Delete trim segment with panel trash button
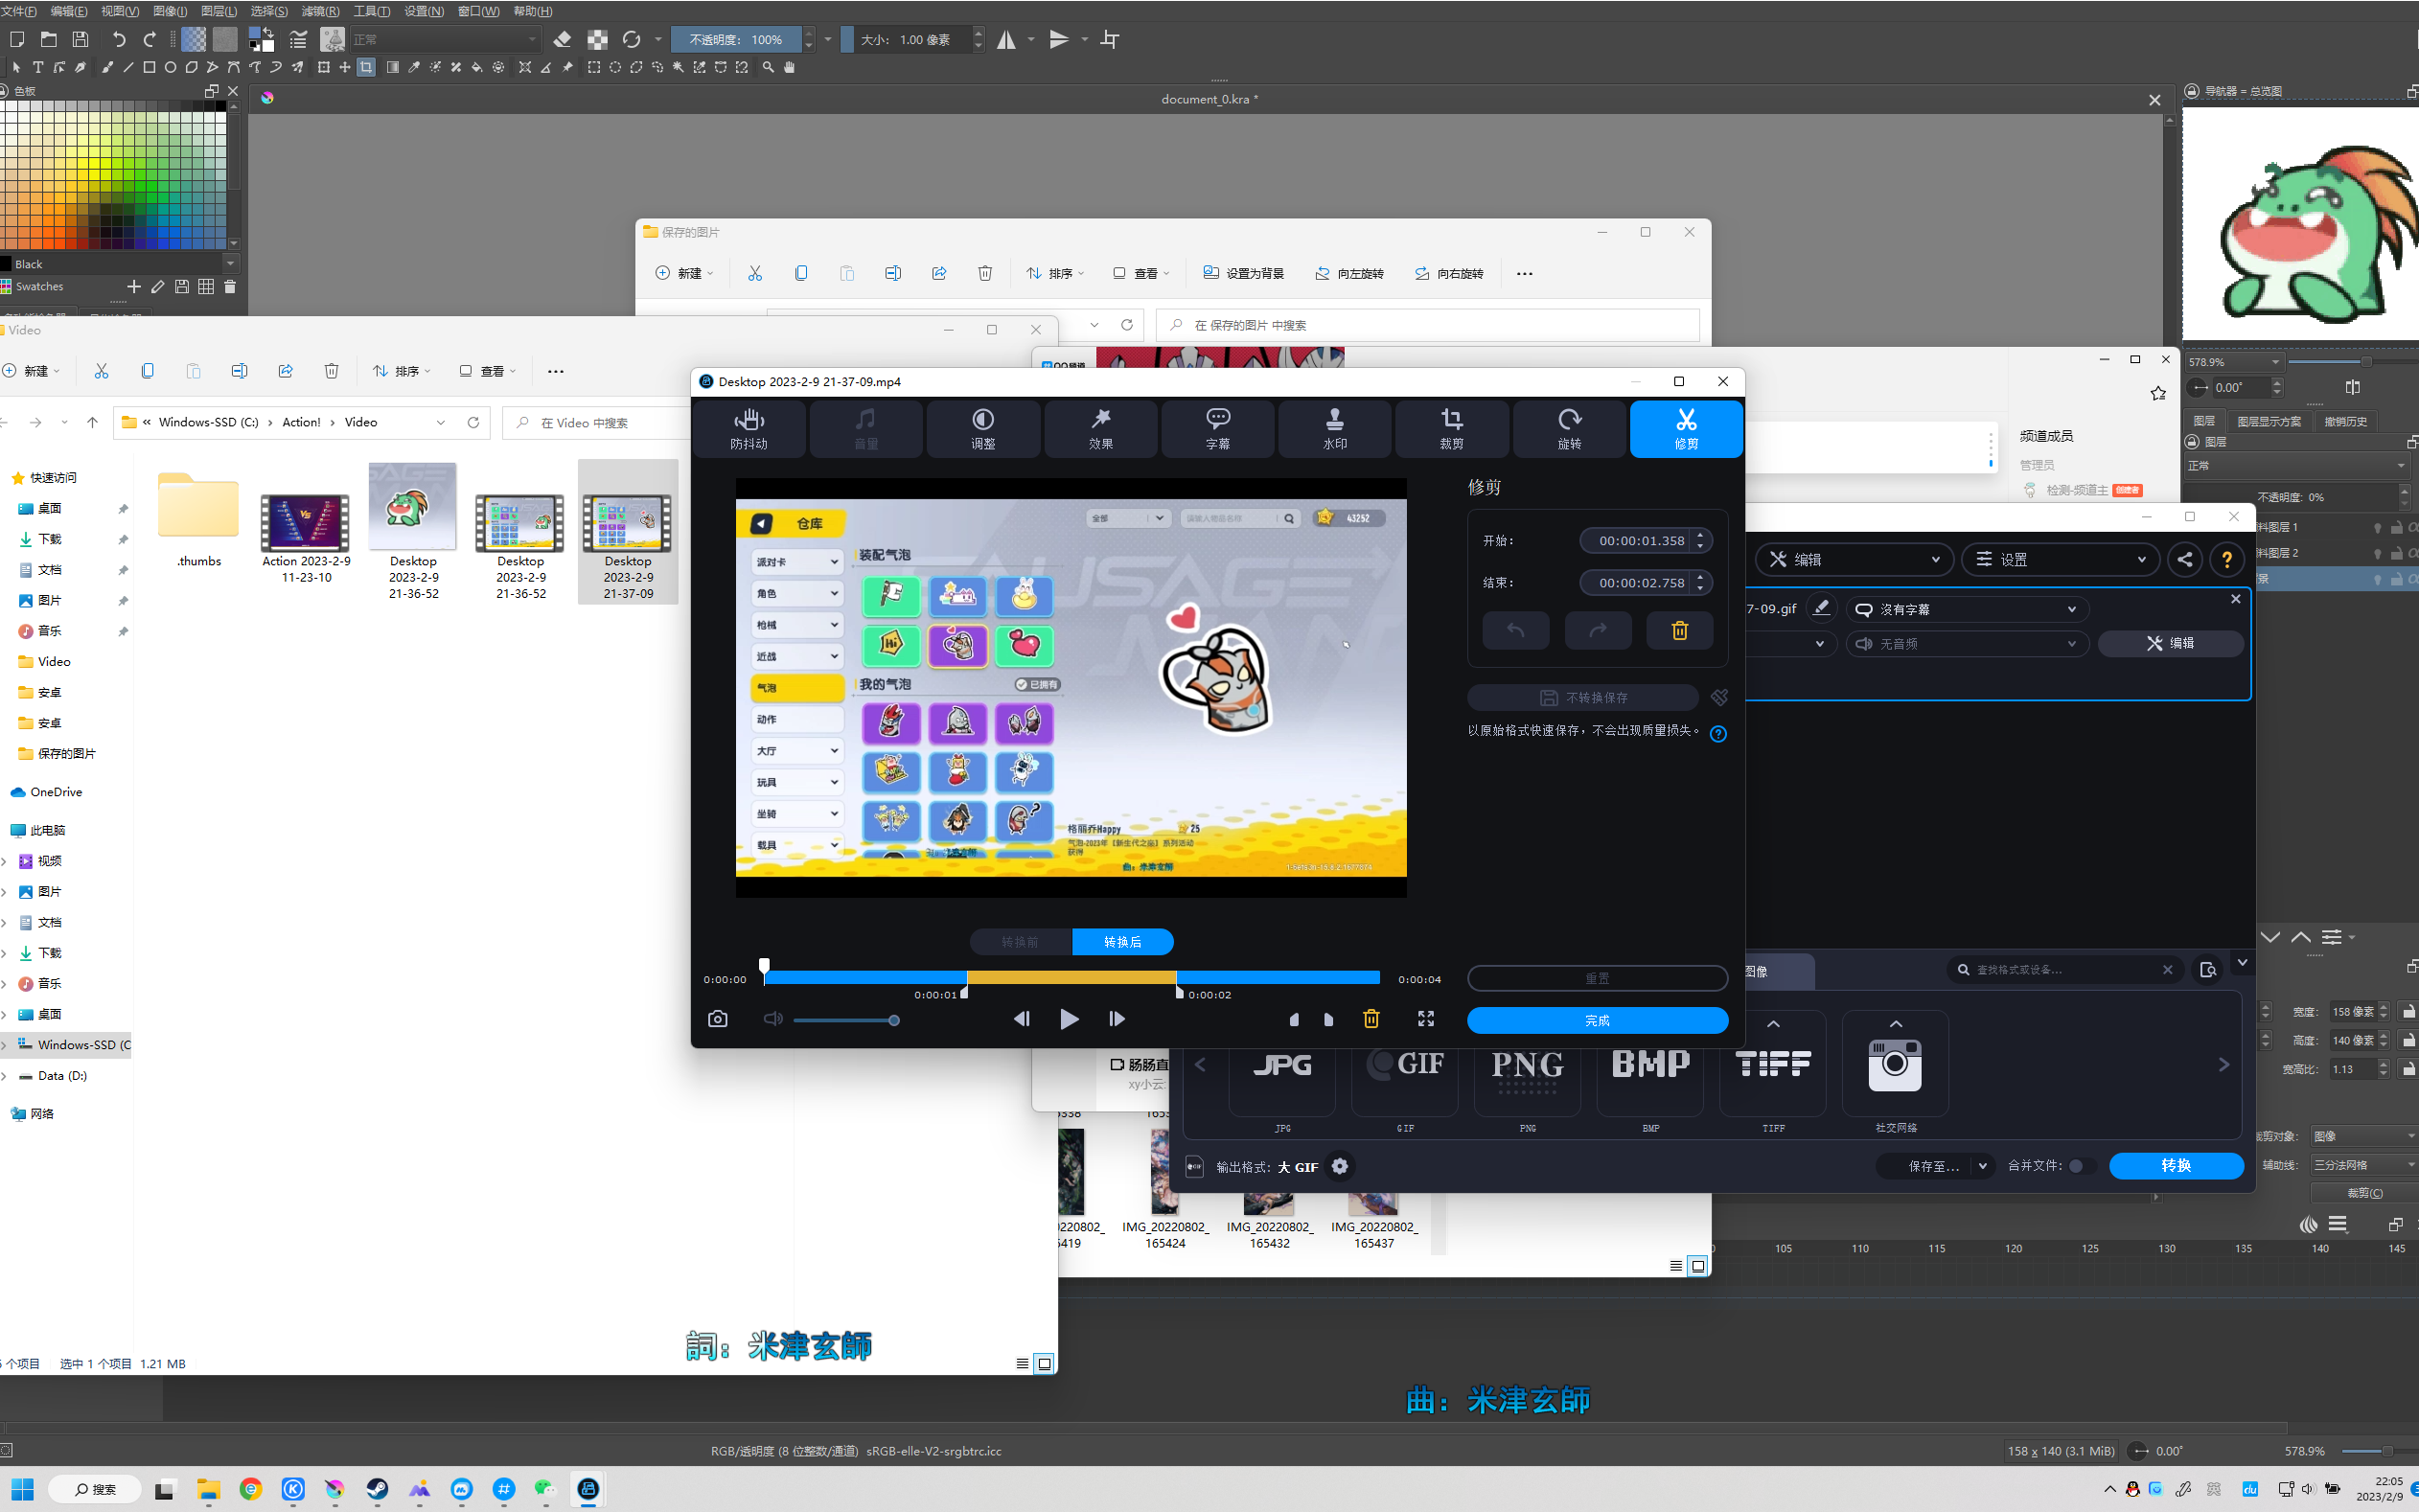This screenshot has width=2419, height=1512. pos(1680,630)
